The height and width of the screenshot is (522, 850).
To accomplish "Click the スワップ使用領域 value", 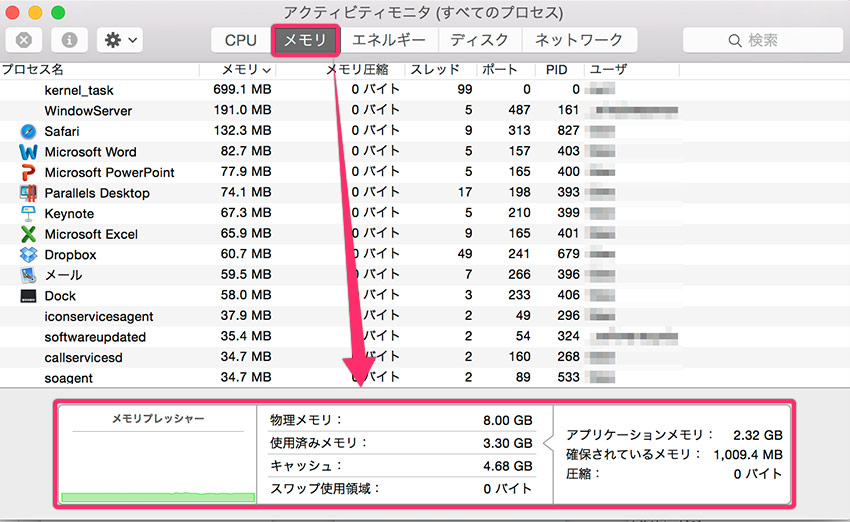I will pyautogui.click(x=507, y=489).
